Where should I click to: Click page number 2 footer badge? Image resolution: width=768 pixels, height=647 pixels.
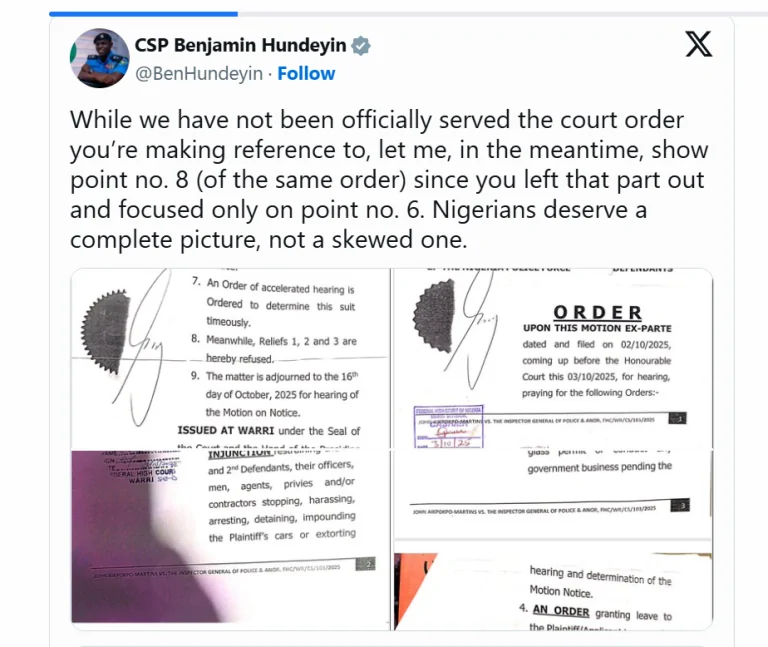point(365,564)
